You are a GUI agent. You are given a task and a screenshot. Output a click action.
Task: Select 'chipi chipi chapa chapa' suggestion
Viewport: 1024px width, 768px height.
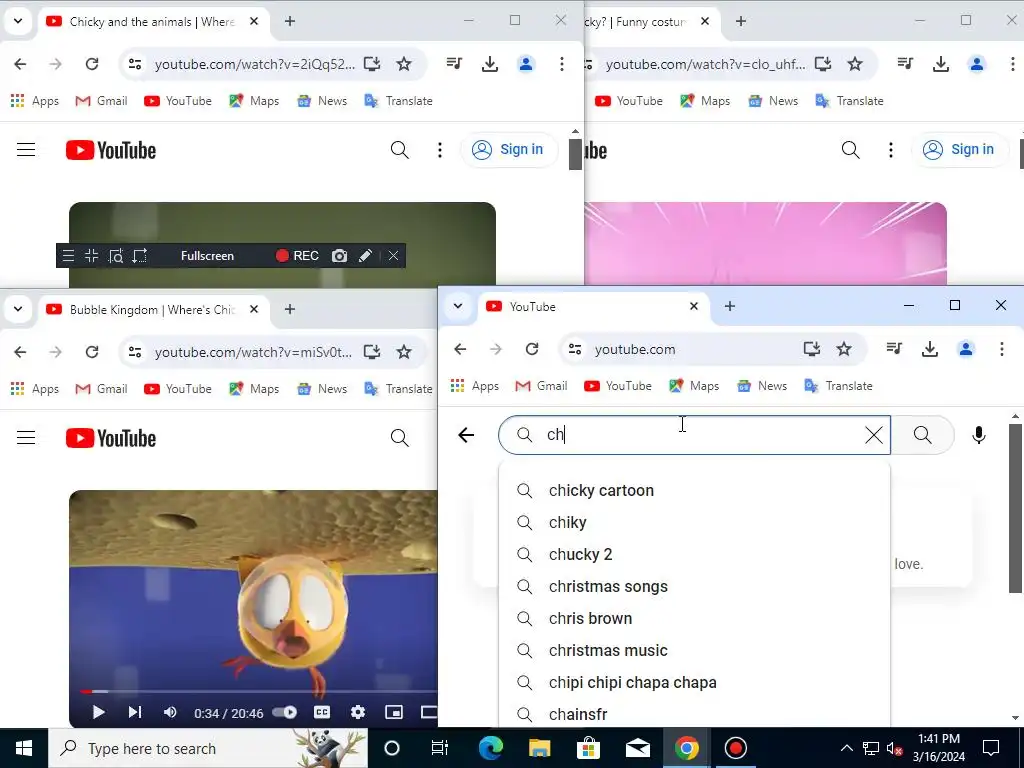694,682
